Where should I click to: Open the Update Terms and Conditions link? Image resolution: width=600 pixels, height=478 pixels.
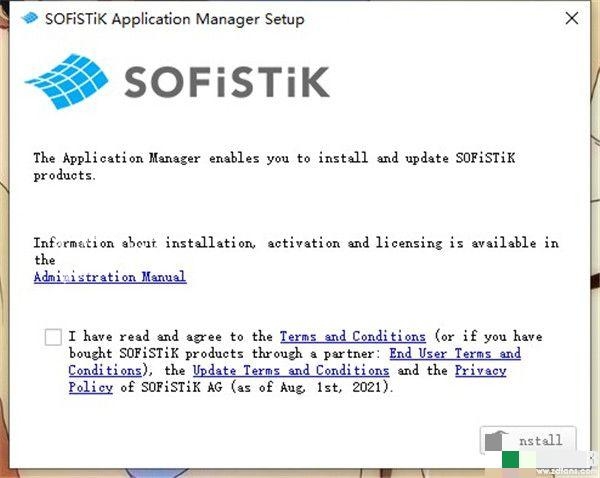(291, 370)
